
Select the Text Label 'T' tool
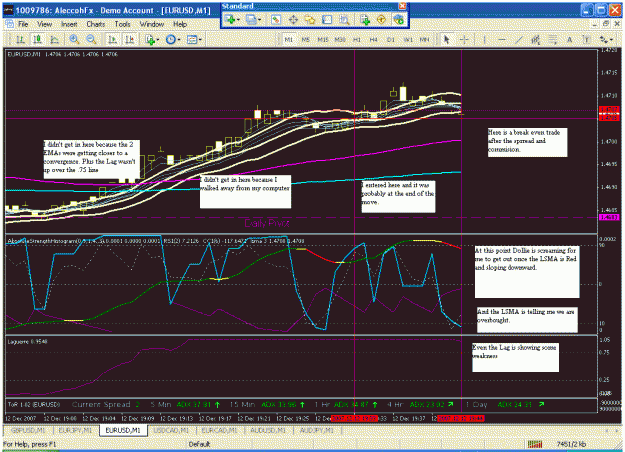(x=586, y=39)
